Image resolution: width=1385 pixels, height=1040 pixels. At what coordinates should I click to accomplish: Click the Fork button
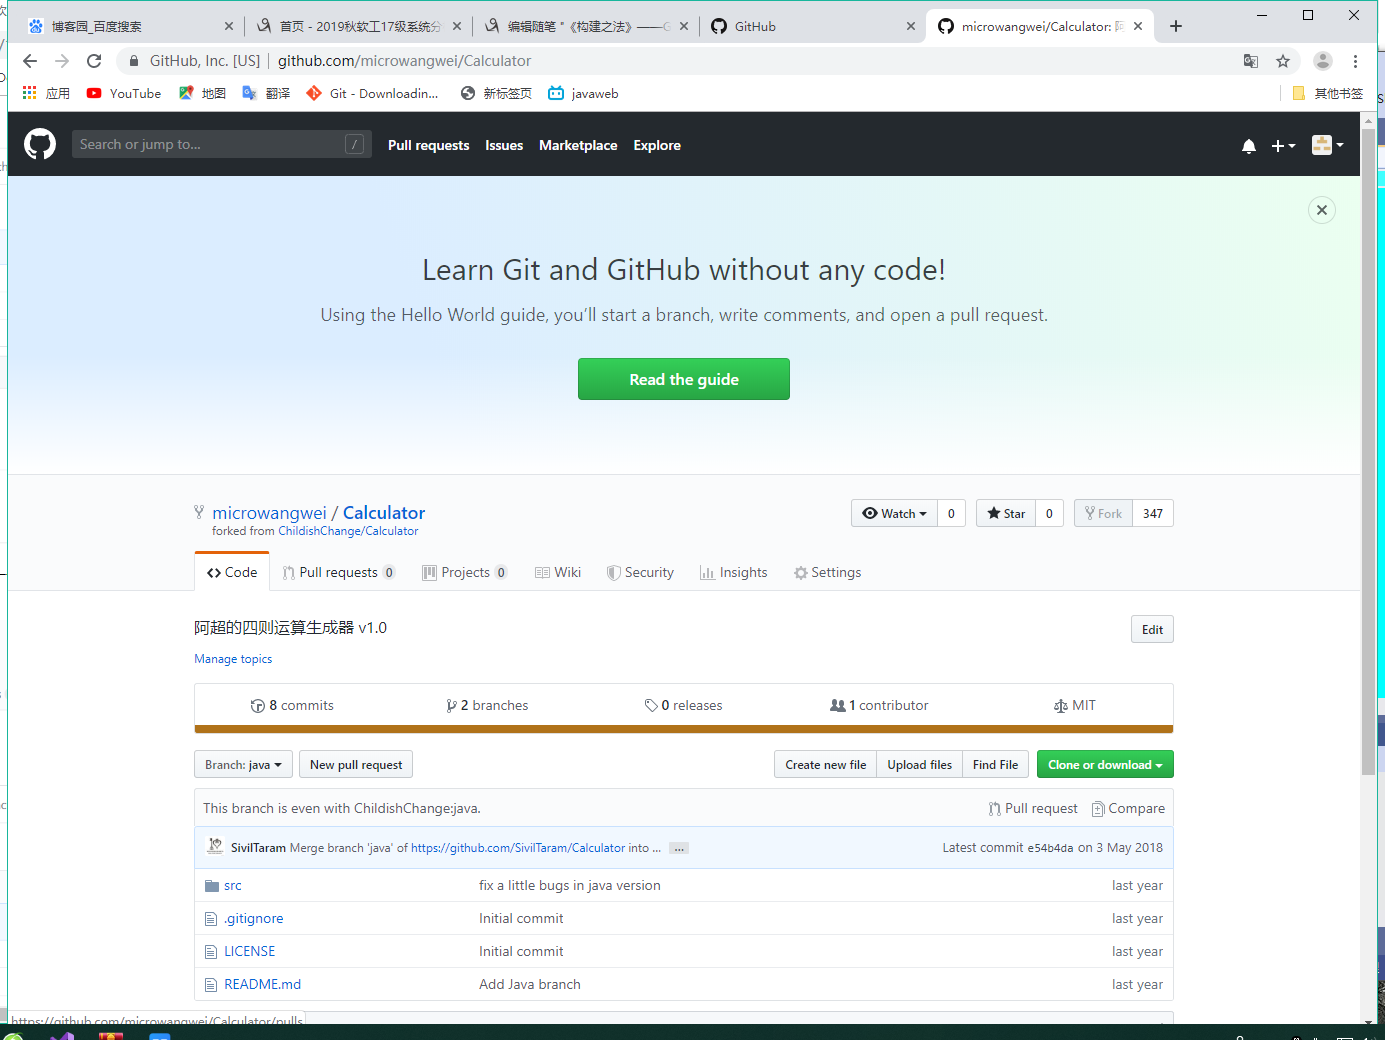pyautogui.click(x=1104, y=513)
